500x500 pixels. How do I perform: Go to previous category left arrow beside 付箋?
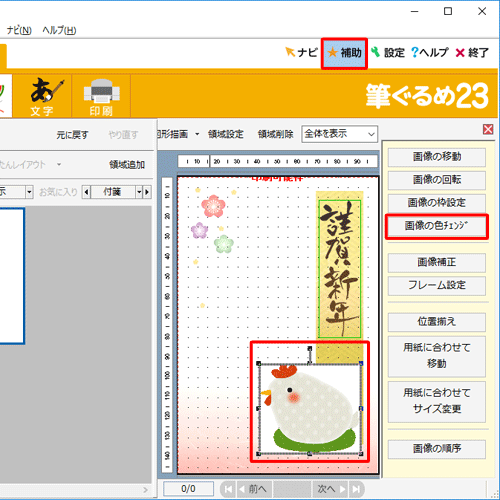(86, 192)
